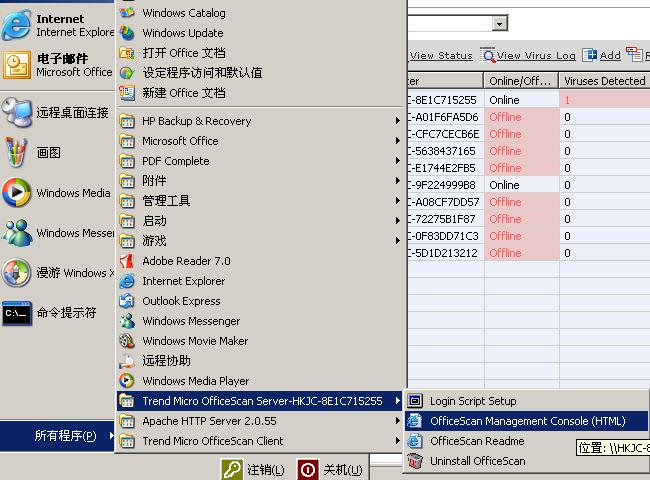Expand the 游戏 games submenu arrow
The height and width of the screenshot is (480, 650).
398,240
